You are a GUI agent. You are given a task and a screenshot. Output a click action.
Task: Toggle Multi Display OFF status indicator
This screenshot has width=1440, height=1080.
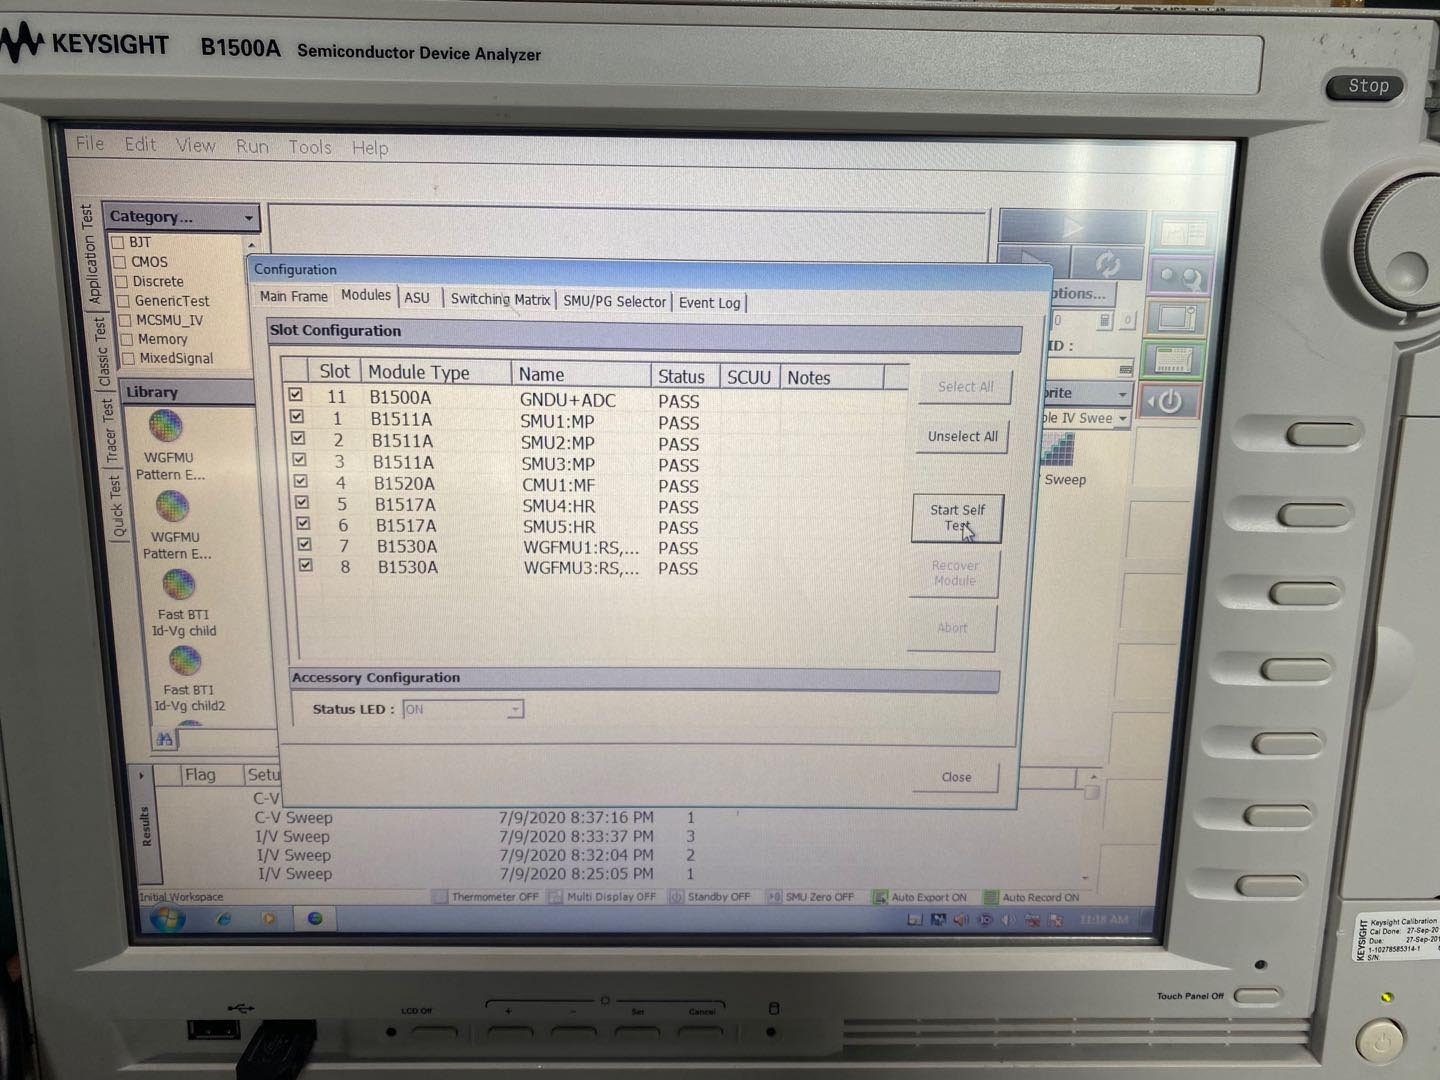pyautogui.click(x=602, y=897)
